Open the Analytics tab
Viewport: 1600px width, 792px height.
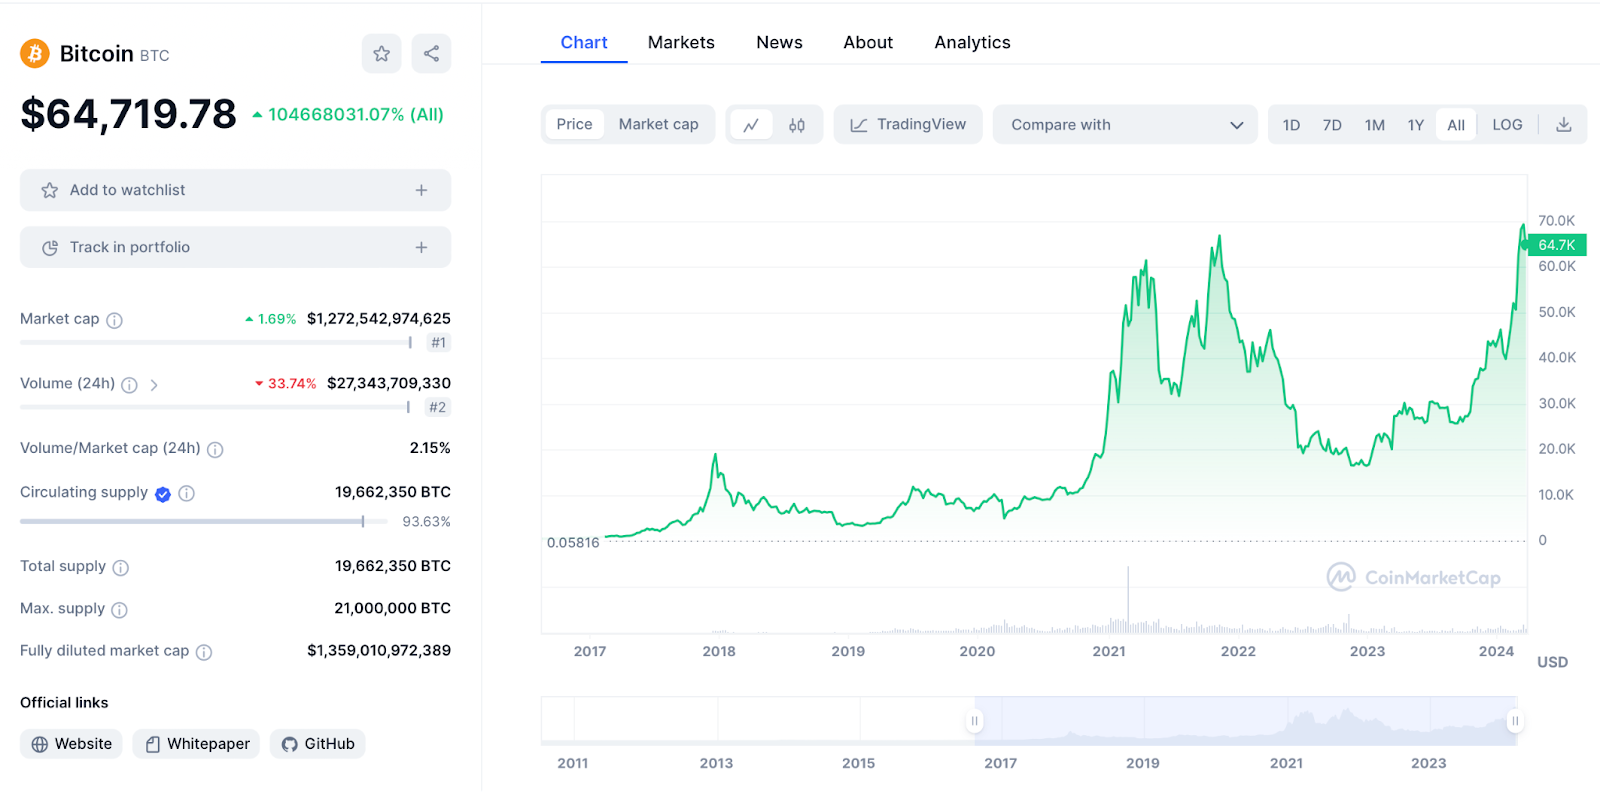tap(972, 42)
